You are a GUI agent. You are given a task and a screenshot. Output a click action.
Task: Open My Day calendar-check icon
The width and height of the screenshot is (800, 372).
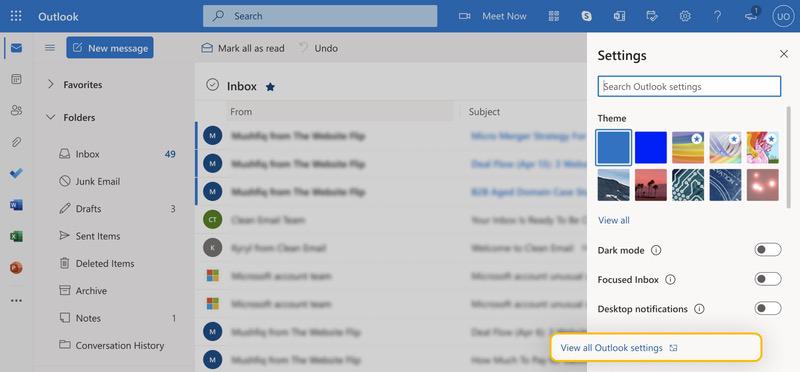click(652, 16)
